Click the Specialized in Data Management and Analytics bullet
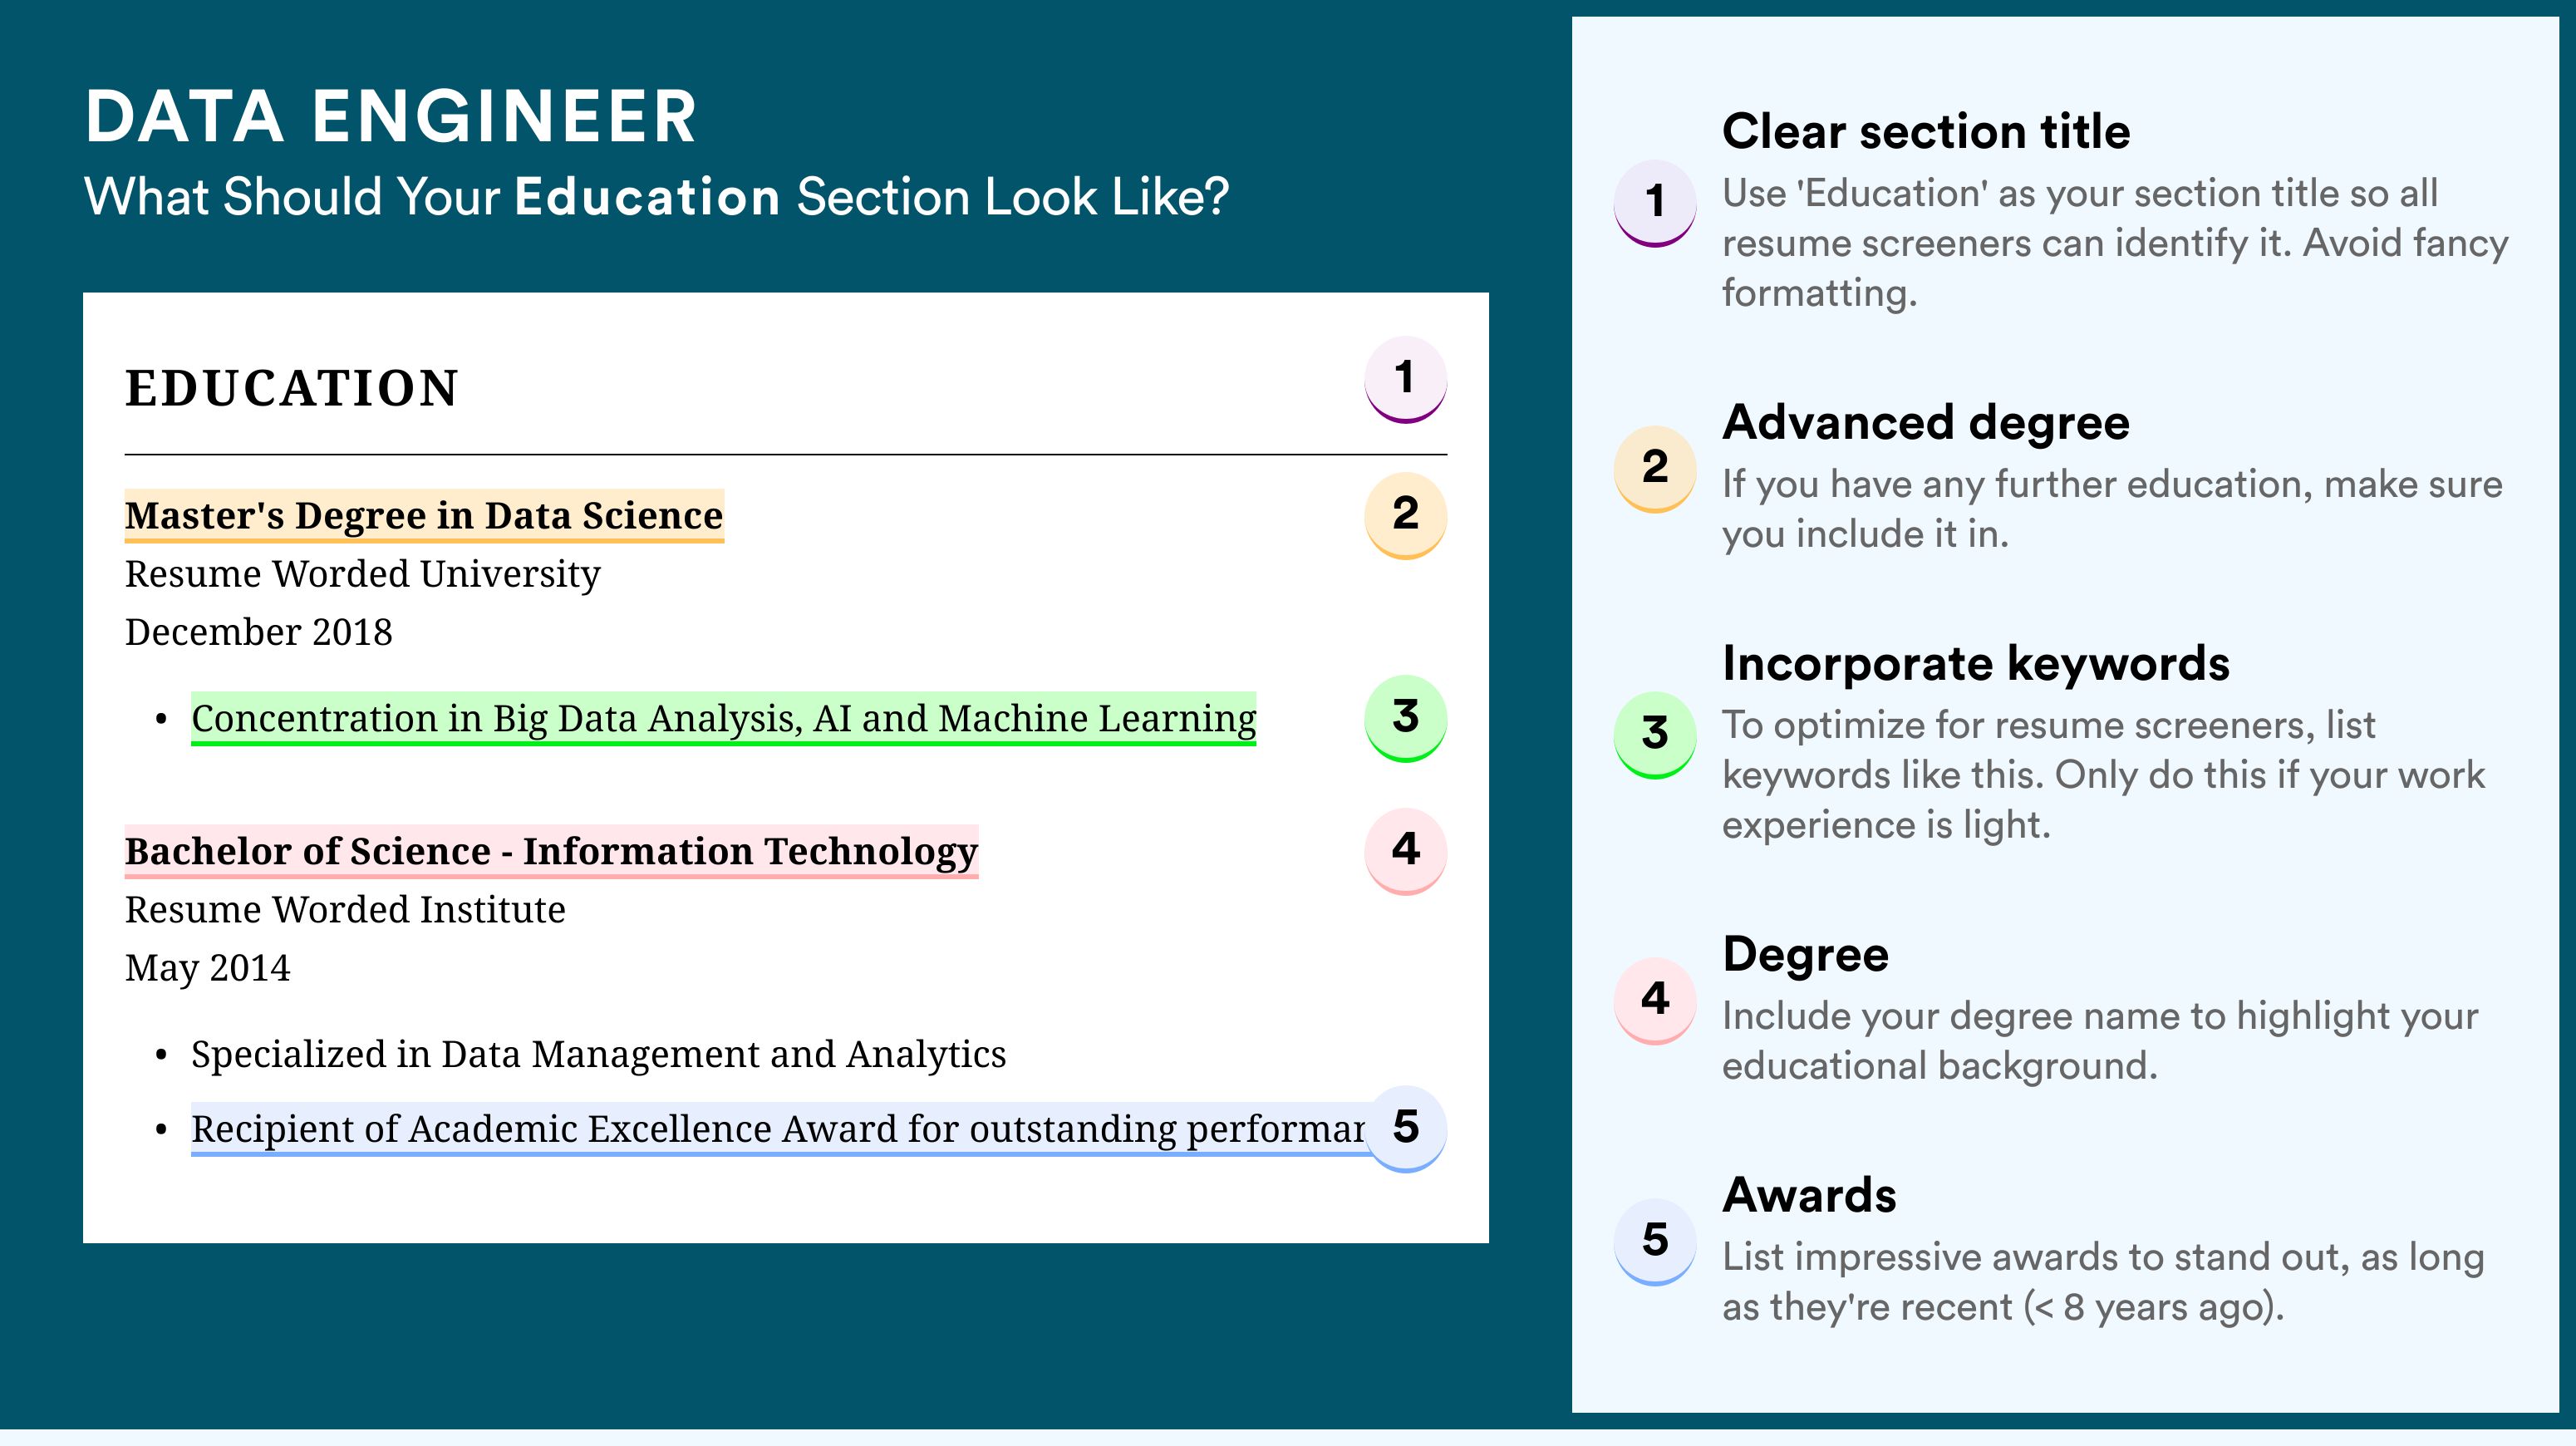 click(x=598, y=1055)
